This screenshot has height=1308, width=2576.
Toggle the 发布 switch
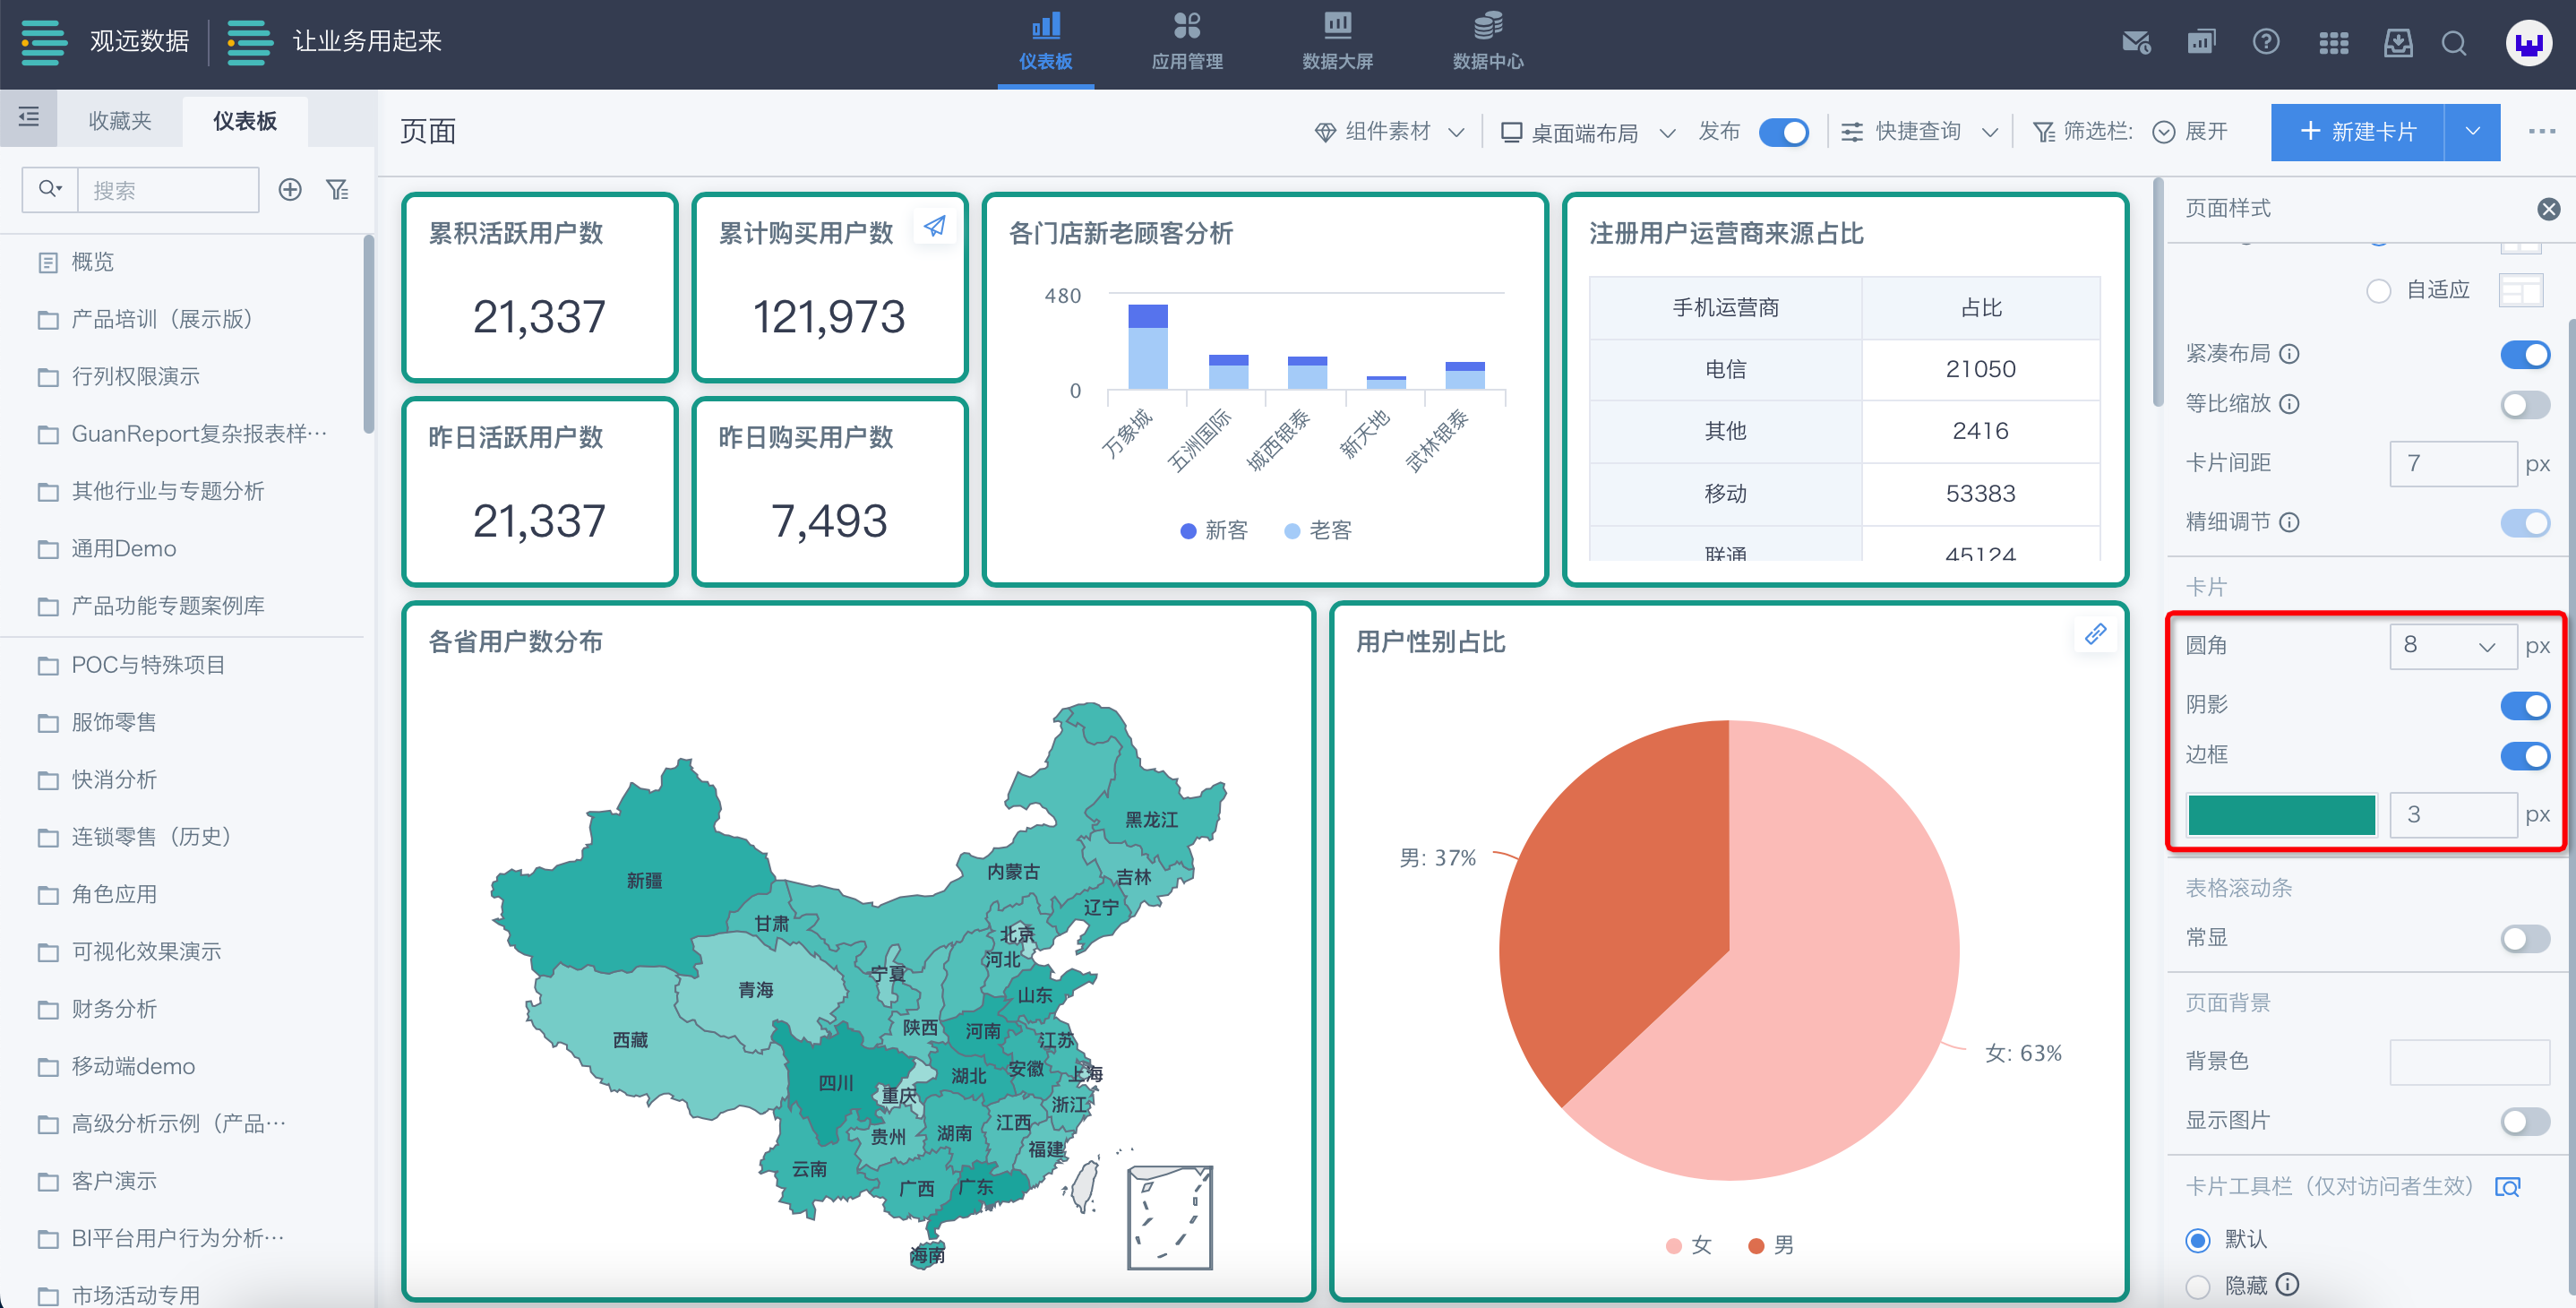coord(1783,132)
